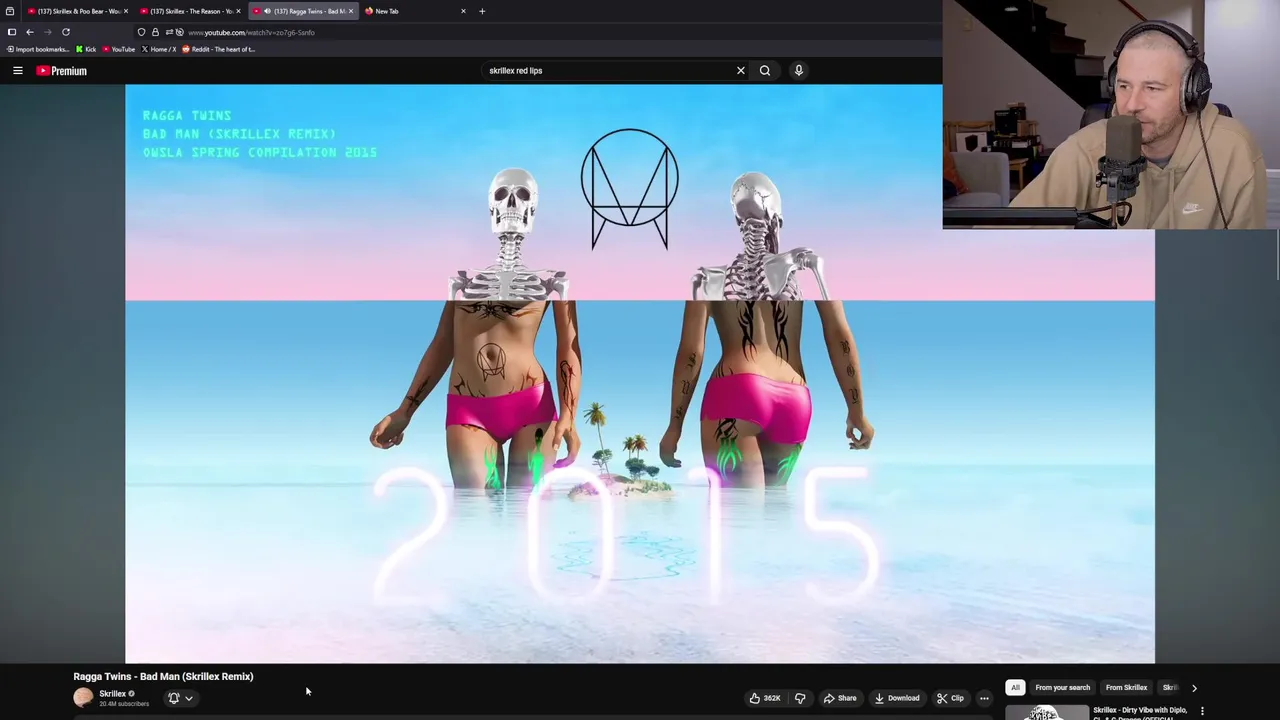
Task: Open the Skrillex channel name link
Action: pos(112,693)
